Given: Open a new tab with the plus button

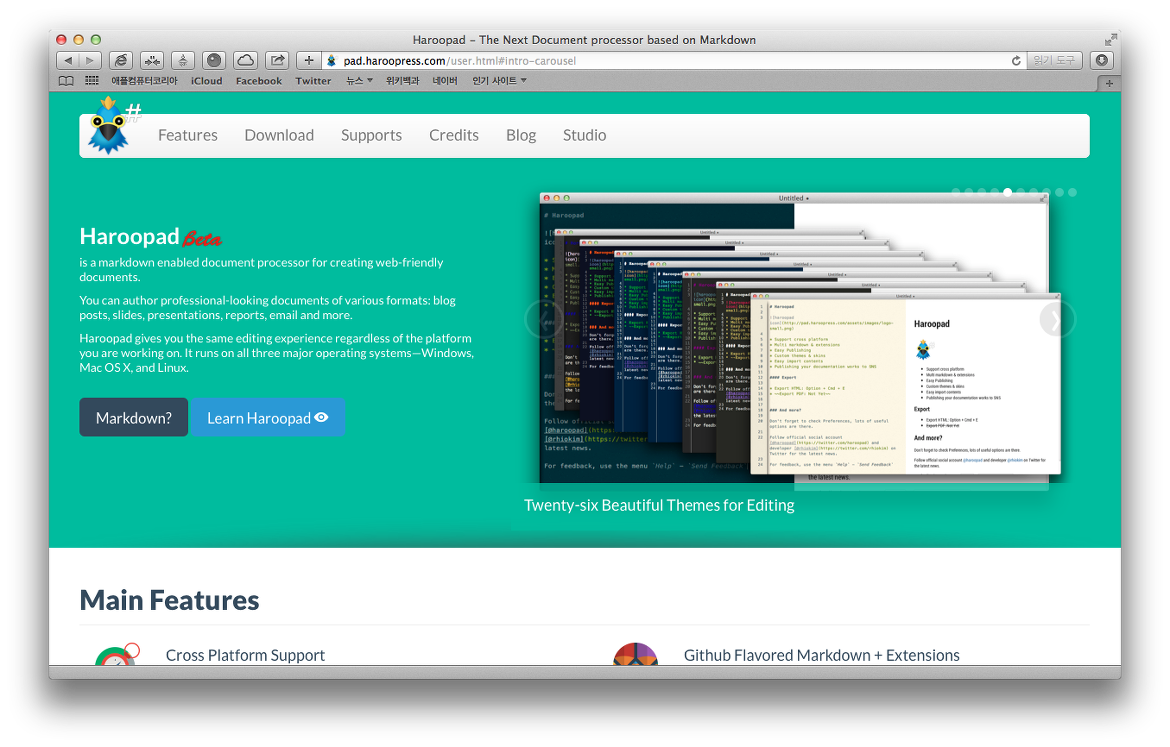Looking at the screenshot, I should click(x=1109, y=83).
